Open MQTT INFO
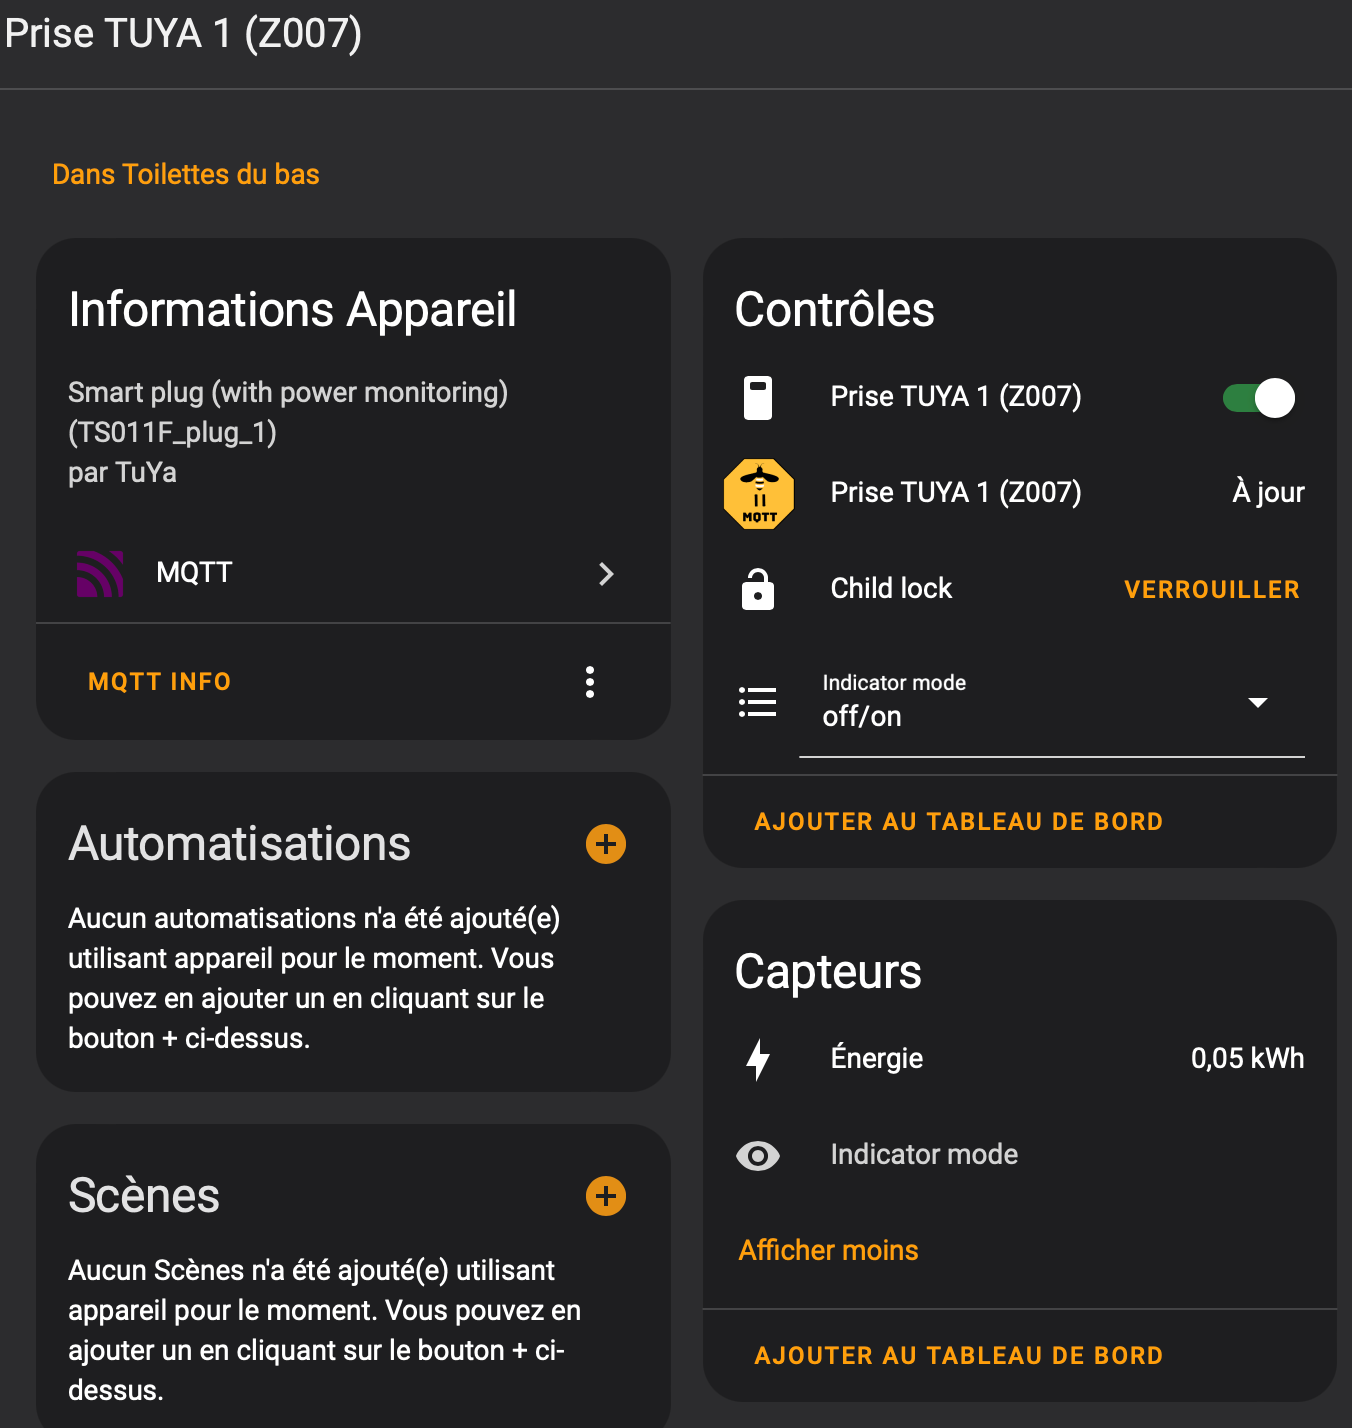Image resolution: width=1352 pixels, height=1428 pixels. [160, 682]
